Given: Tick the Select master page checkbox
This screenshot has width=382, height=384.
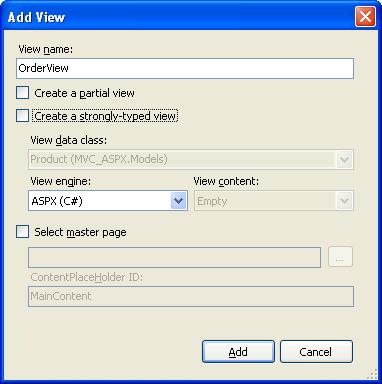Looking at the screenshot, I should coord(23,232).
